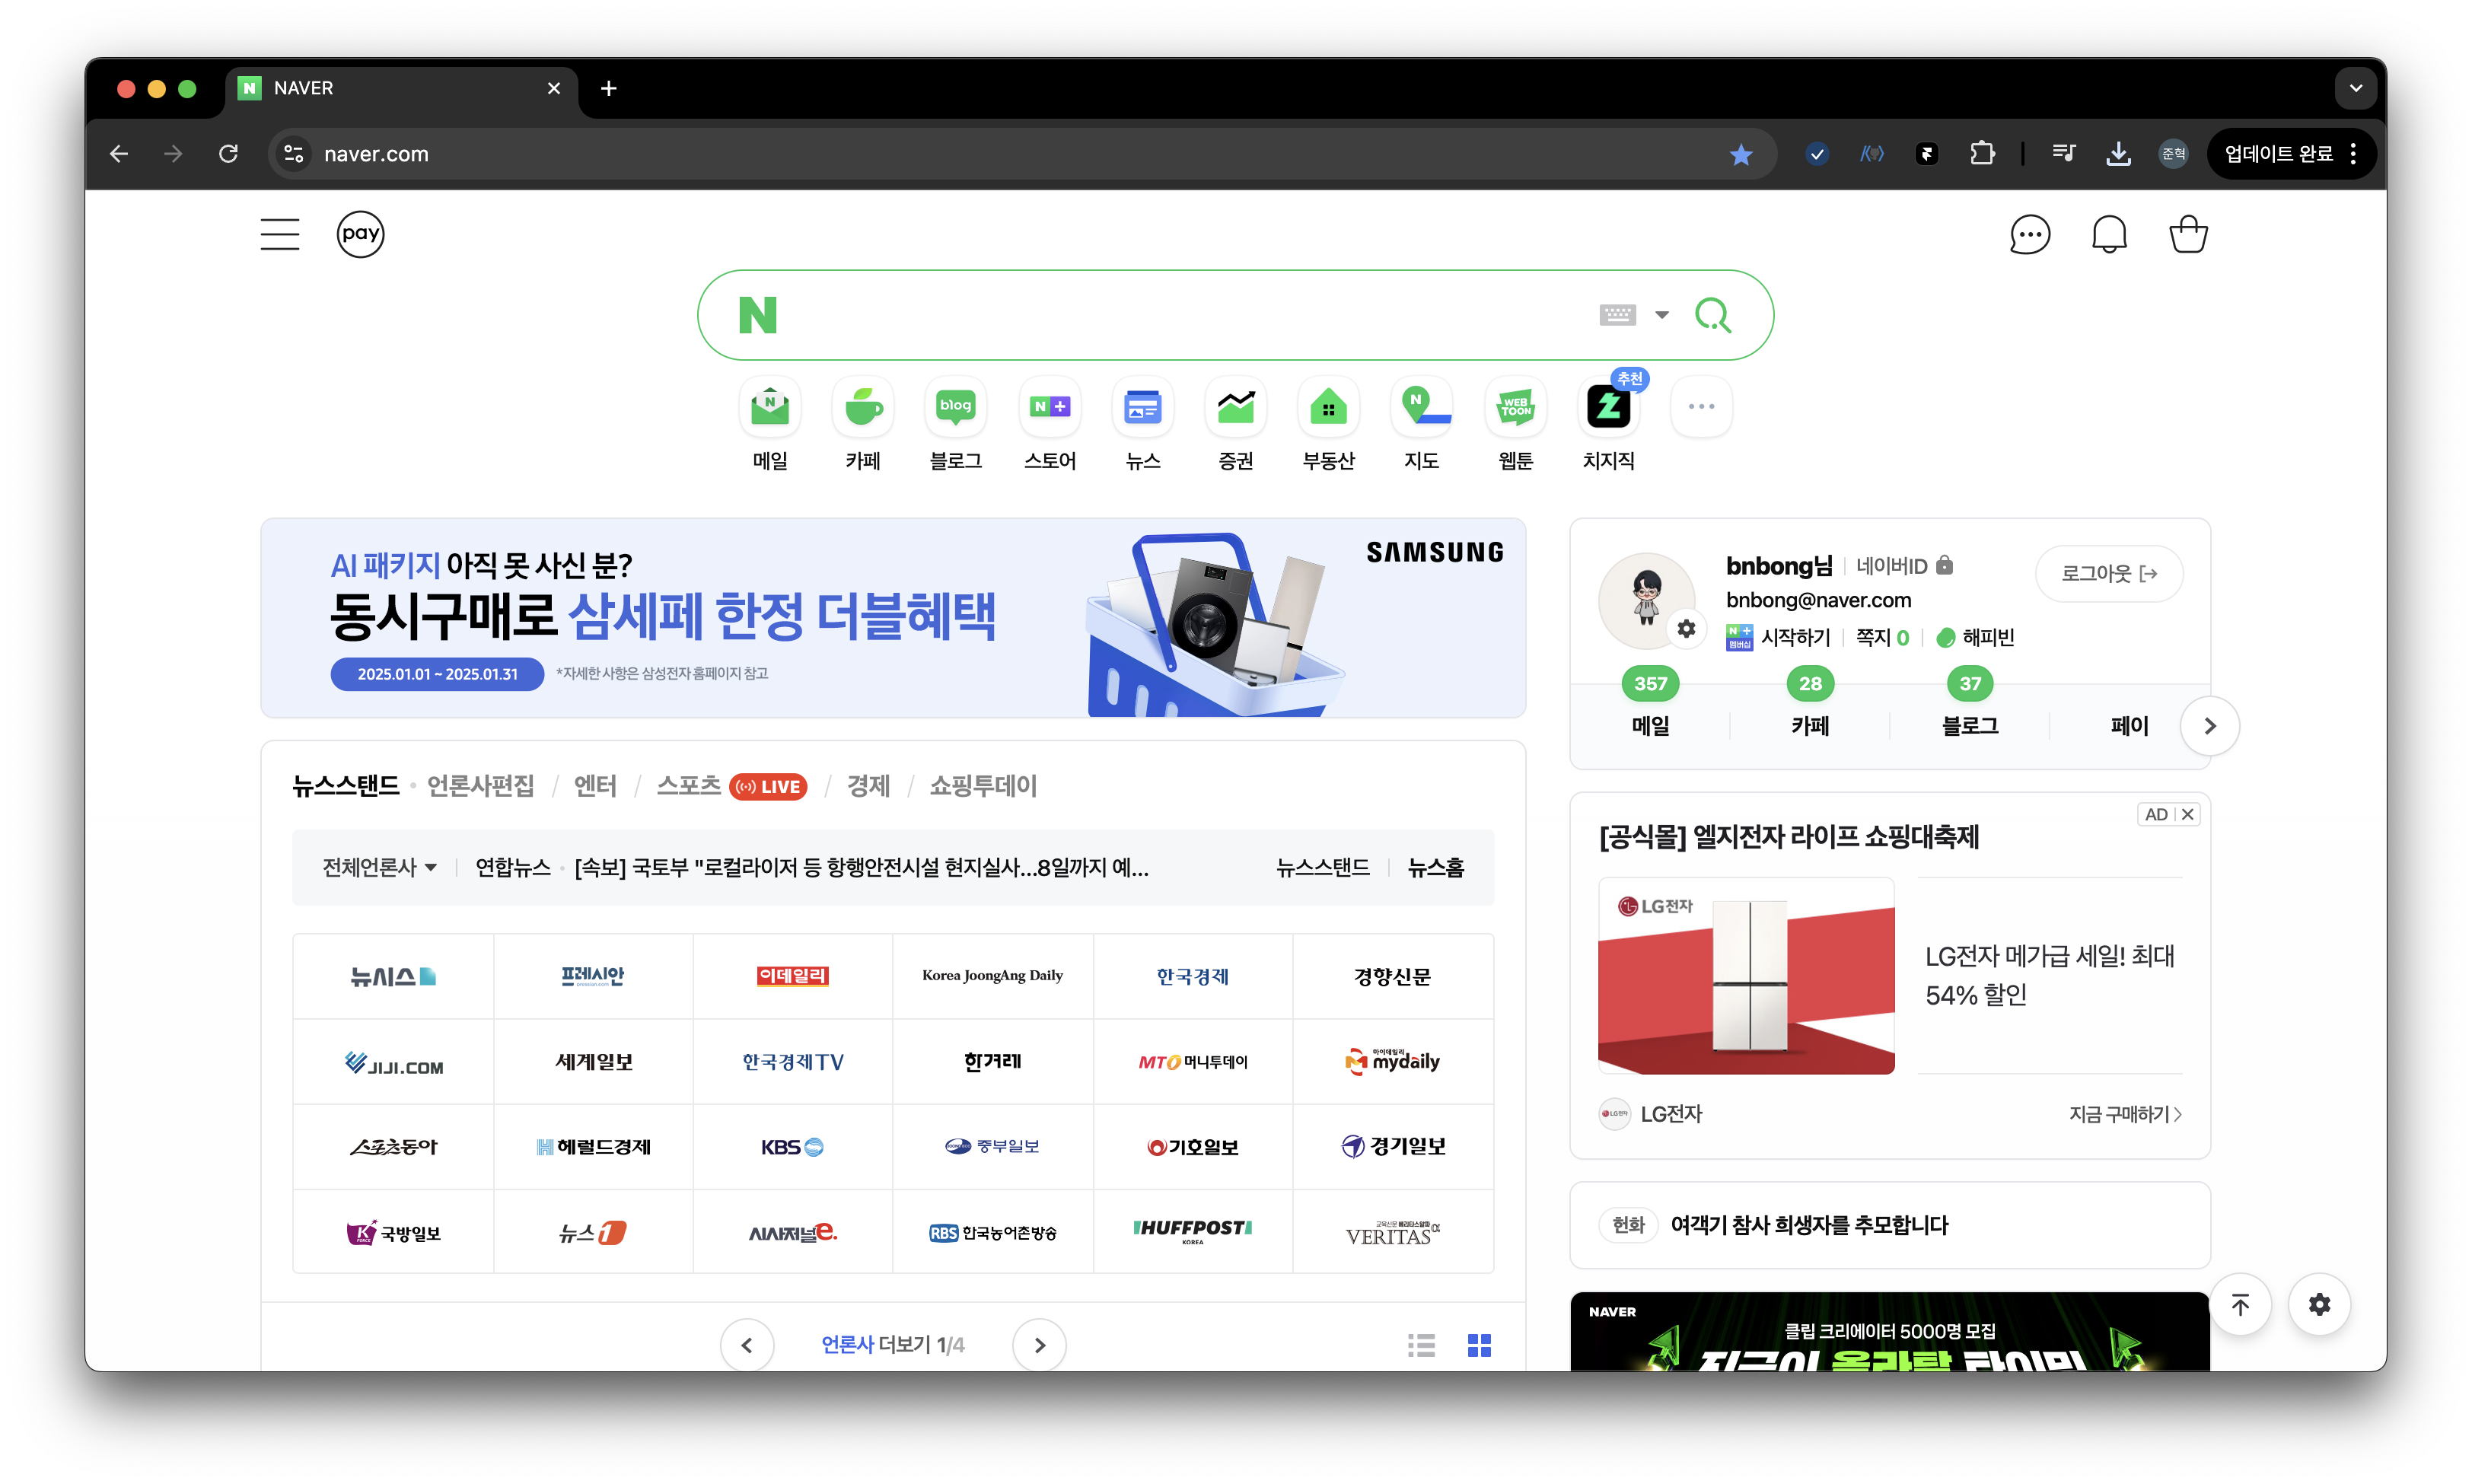The height and width of the screenshot is (1484, 2472).
Task: Open the 부동산 shortcut icon
Action: (1329, 407)
